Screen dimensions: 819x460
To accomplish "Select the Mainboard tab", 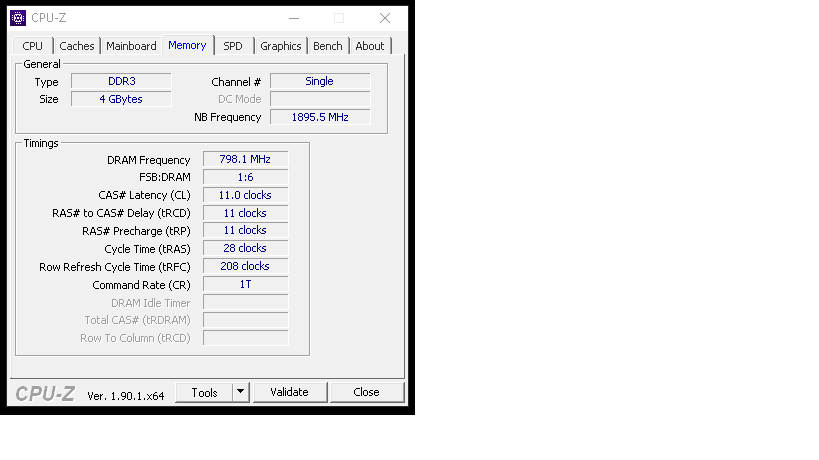I will [131, 46].
